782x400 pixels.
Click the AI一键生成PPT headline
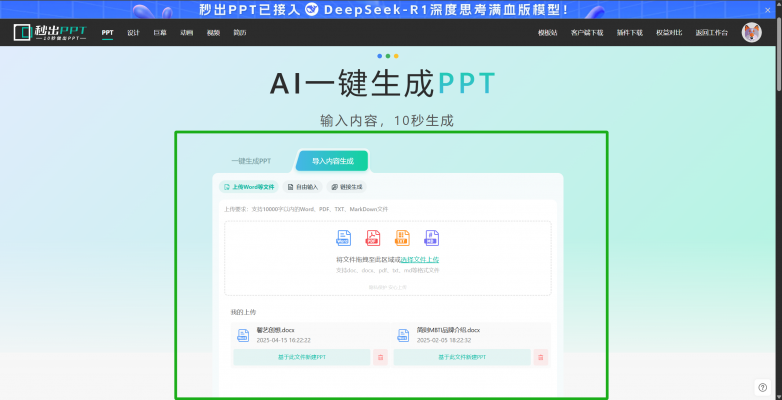383,83
